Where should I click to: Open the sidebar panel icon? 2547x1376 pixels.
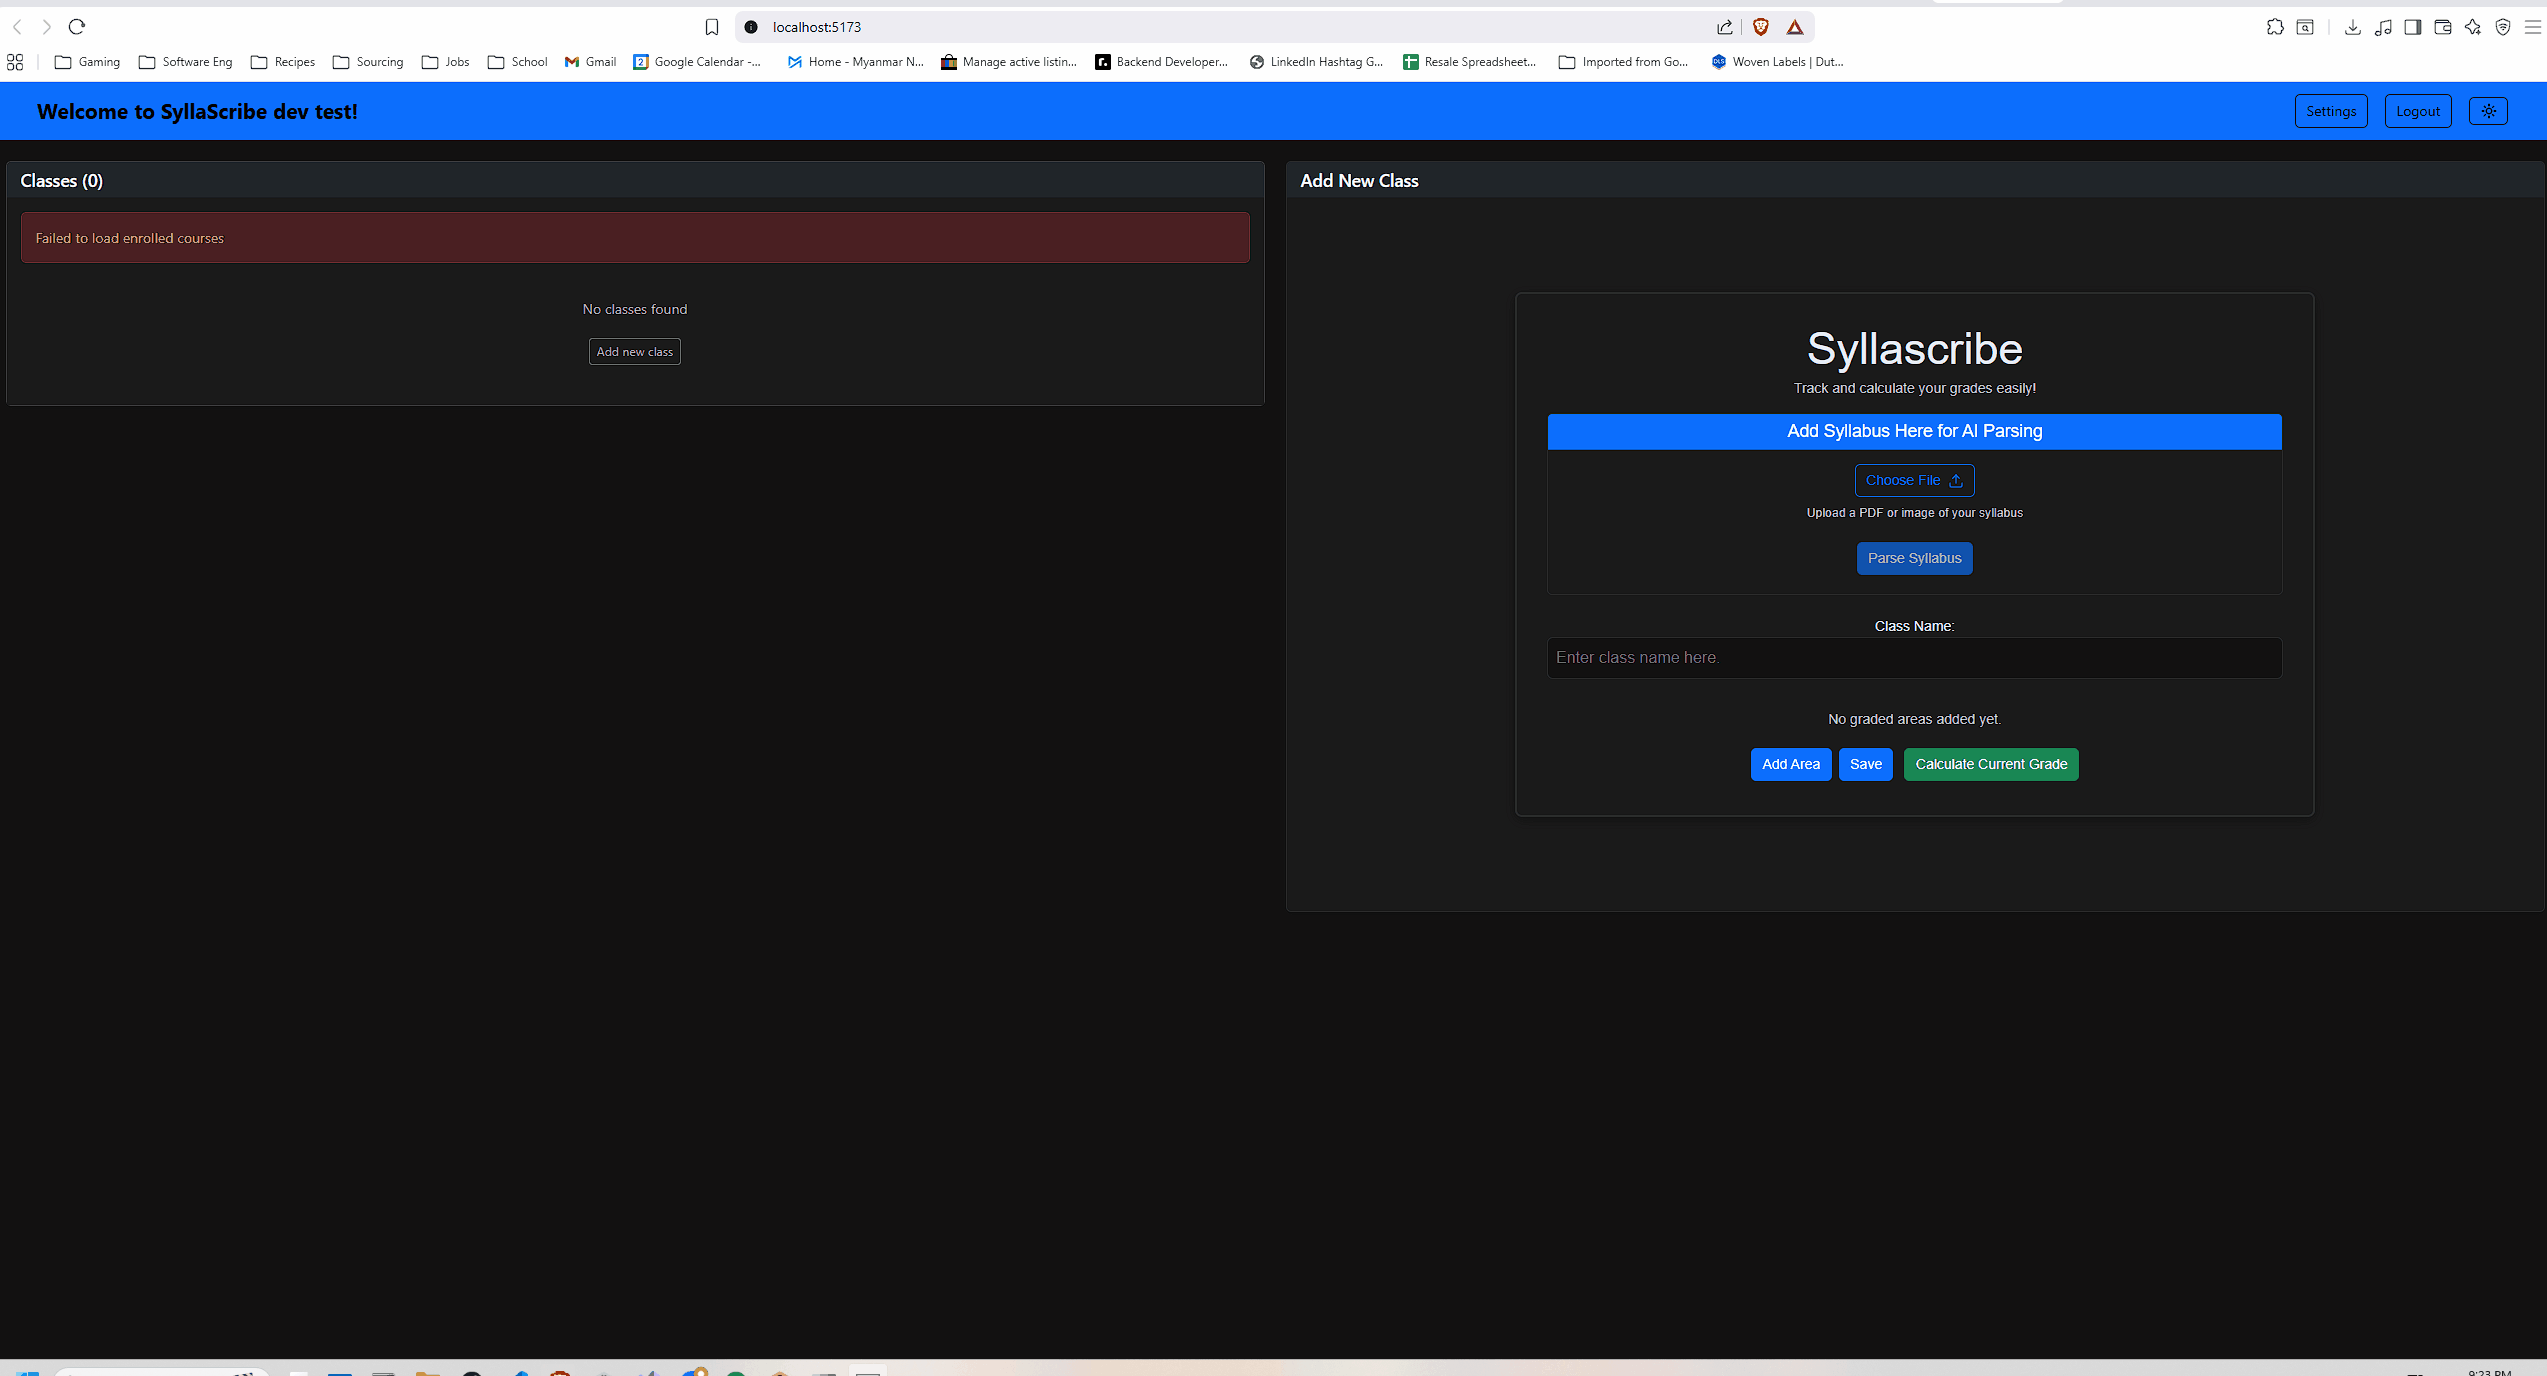pyautogui.click(x=2412, y=27)
